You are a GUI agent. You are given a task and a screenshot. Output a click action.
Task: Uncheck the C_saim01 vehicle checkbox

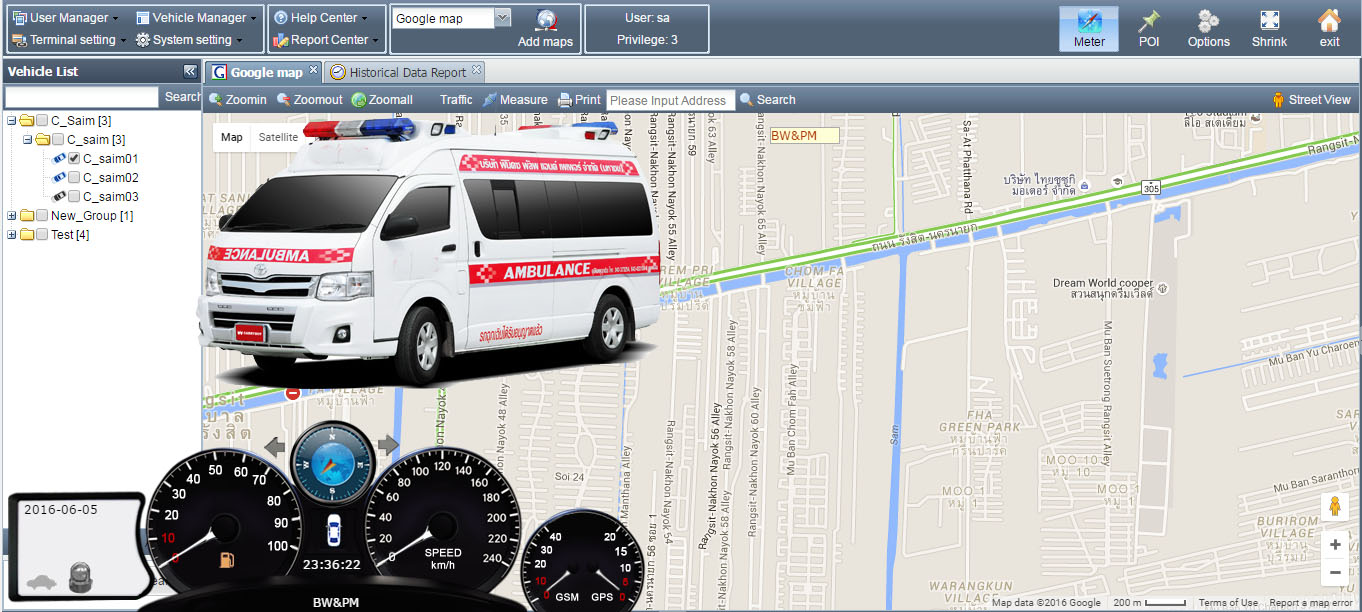click(x=74, y=159)
